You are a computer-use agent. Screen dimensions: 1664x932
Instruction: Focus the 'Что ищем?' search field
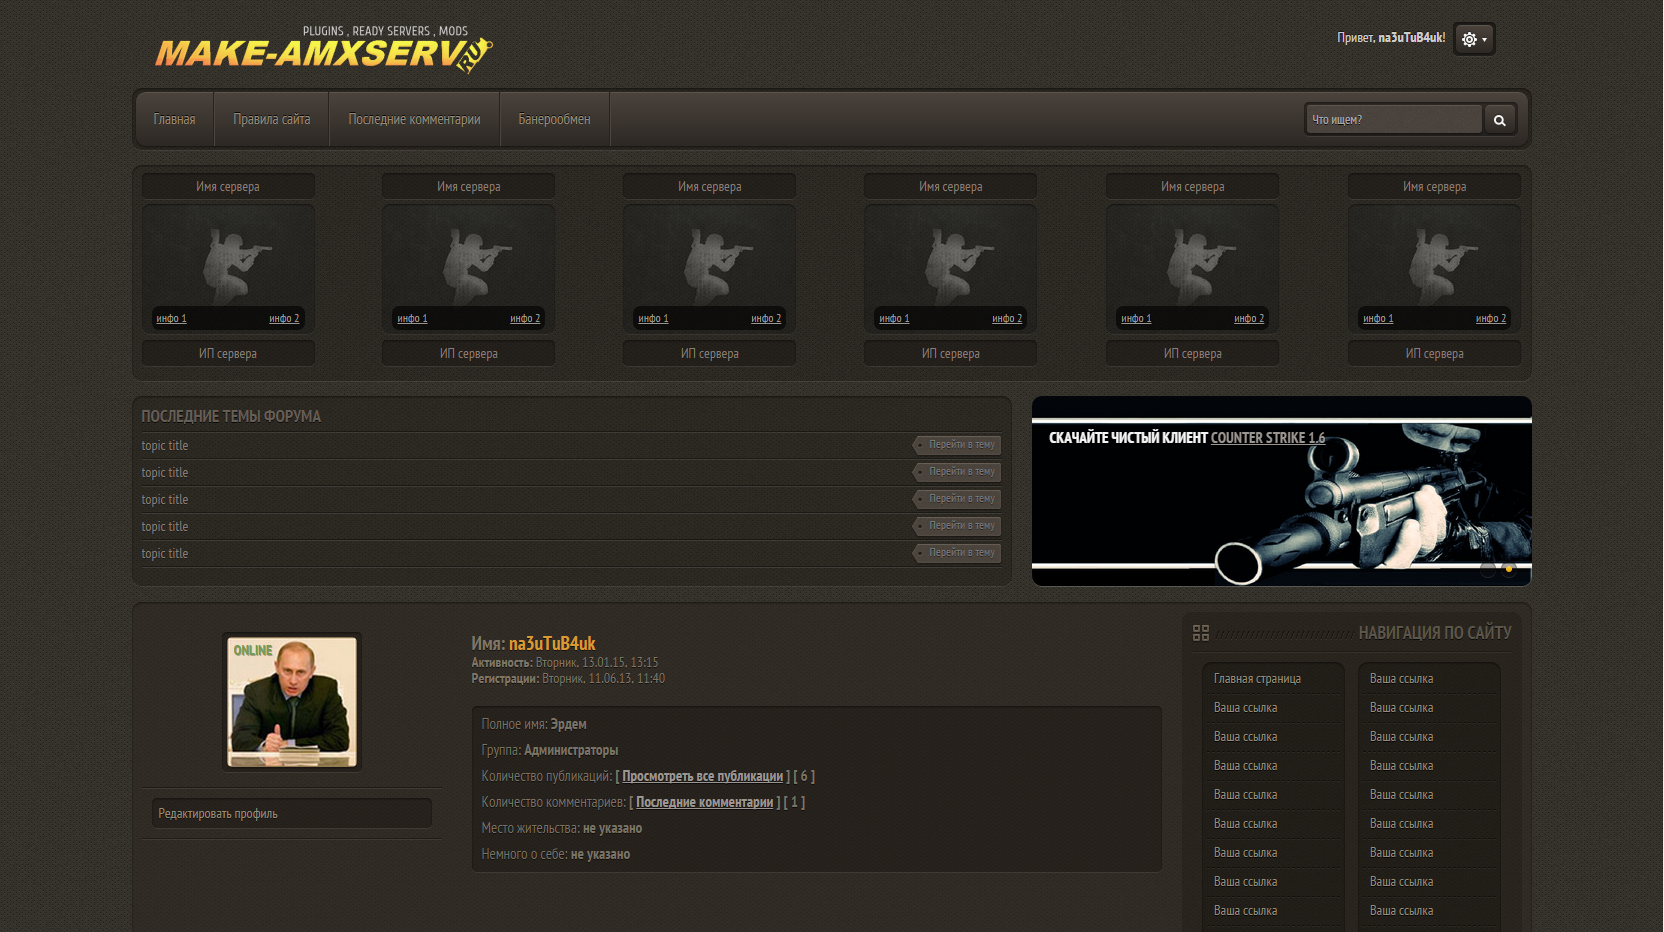1393,120
